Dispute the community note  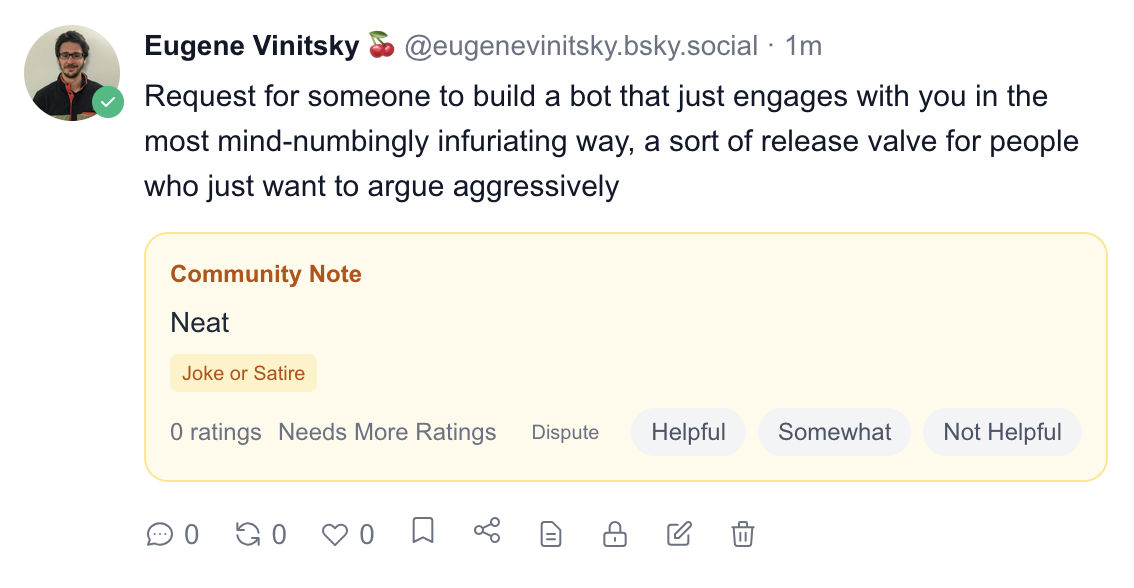(x=565, y=433)
